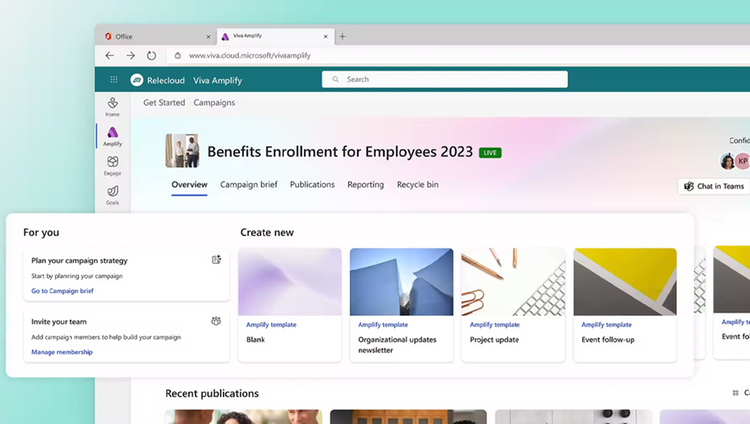Go back with the browser back arrow

110,56
